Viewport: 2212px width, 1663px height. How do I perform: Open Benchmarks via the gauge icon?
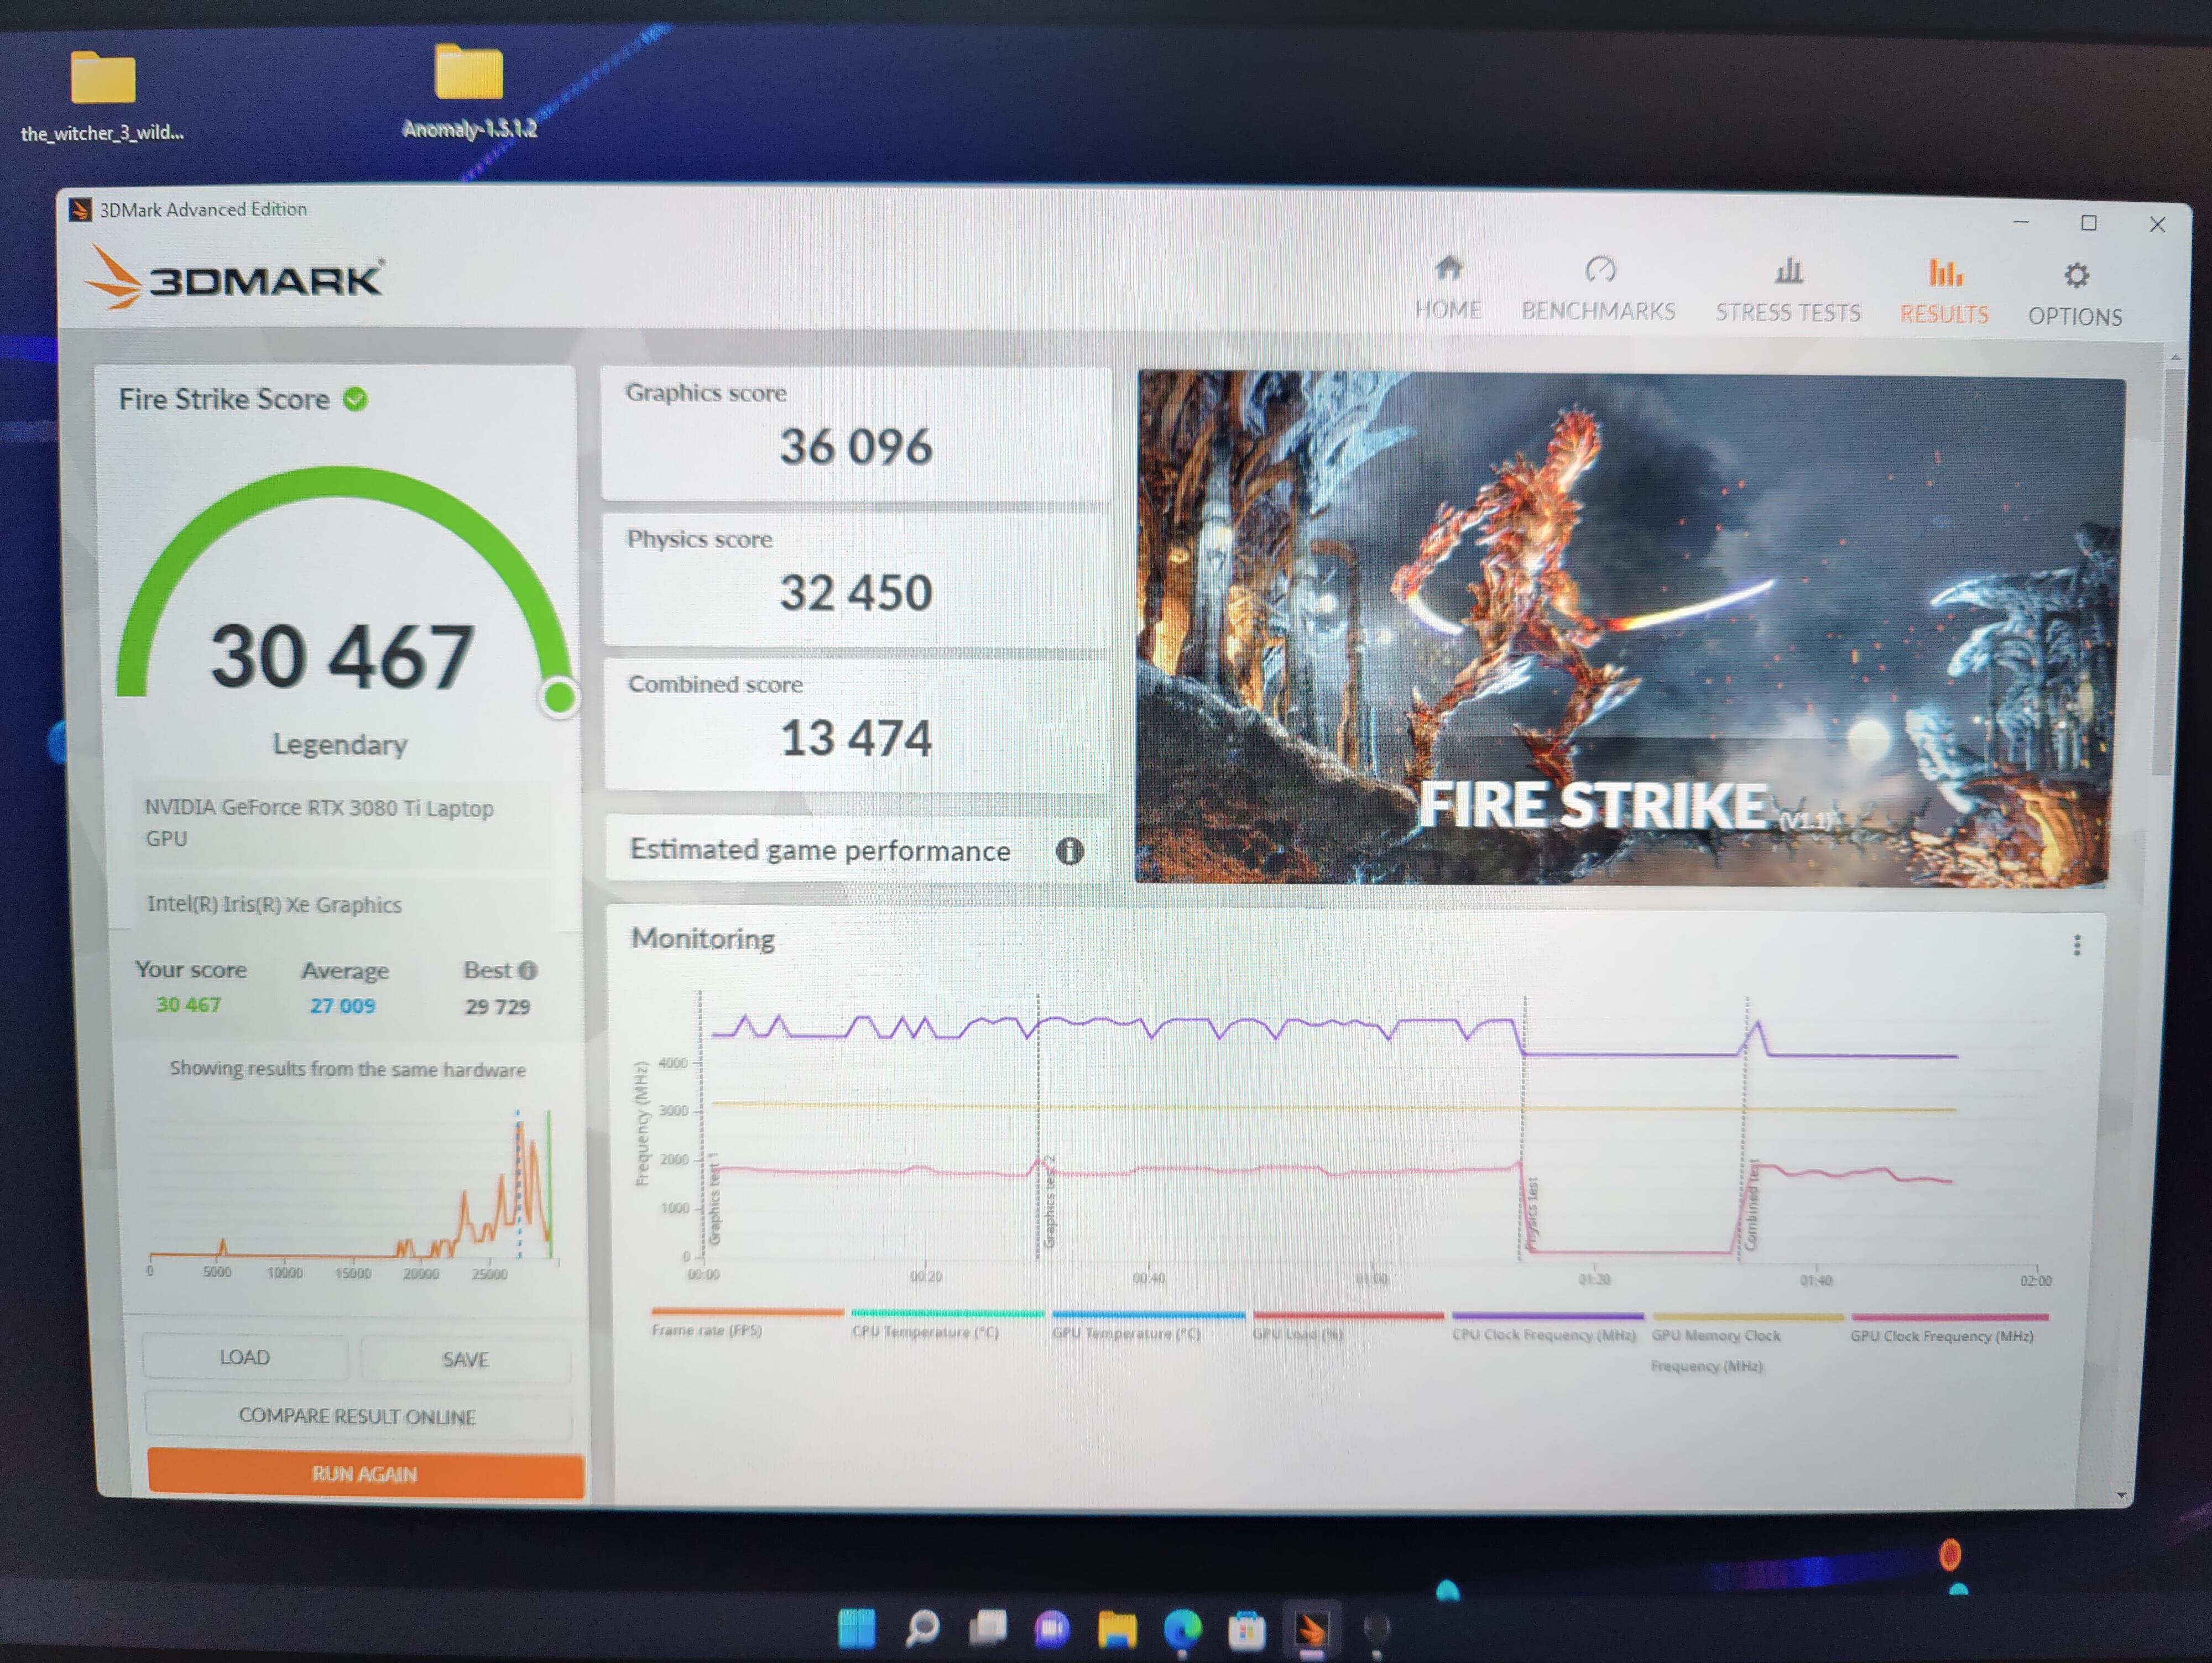point(1600,270)
